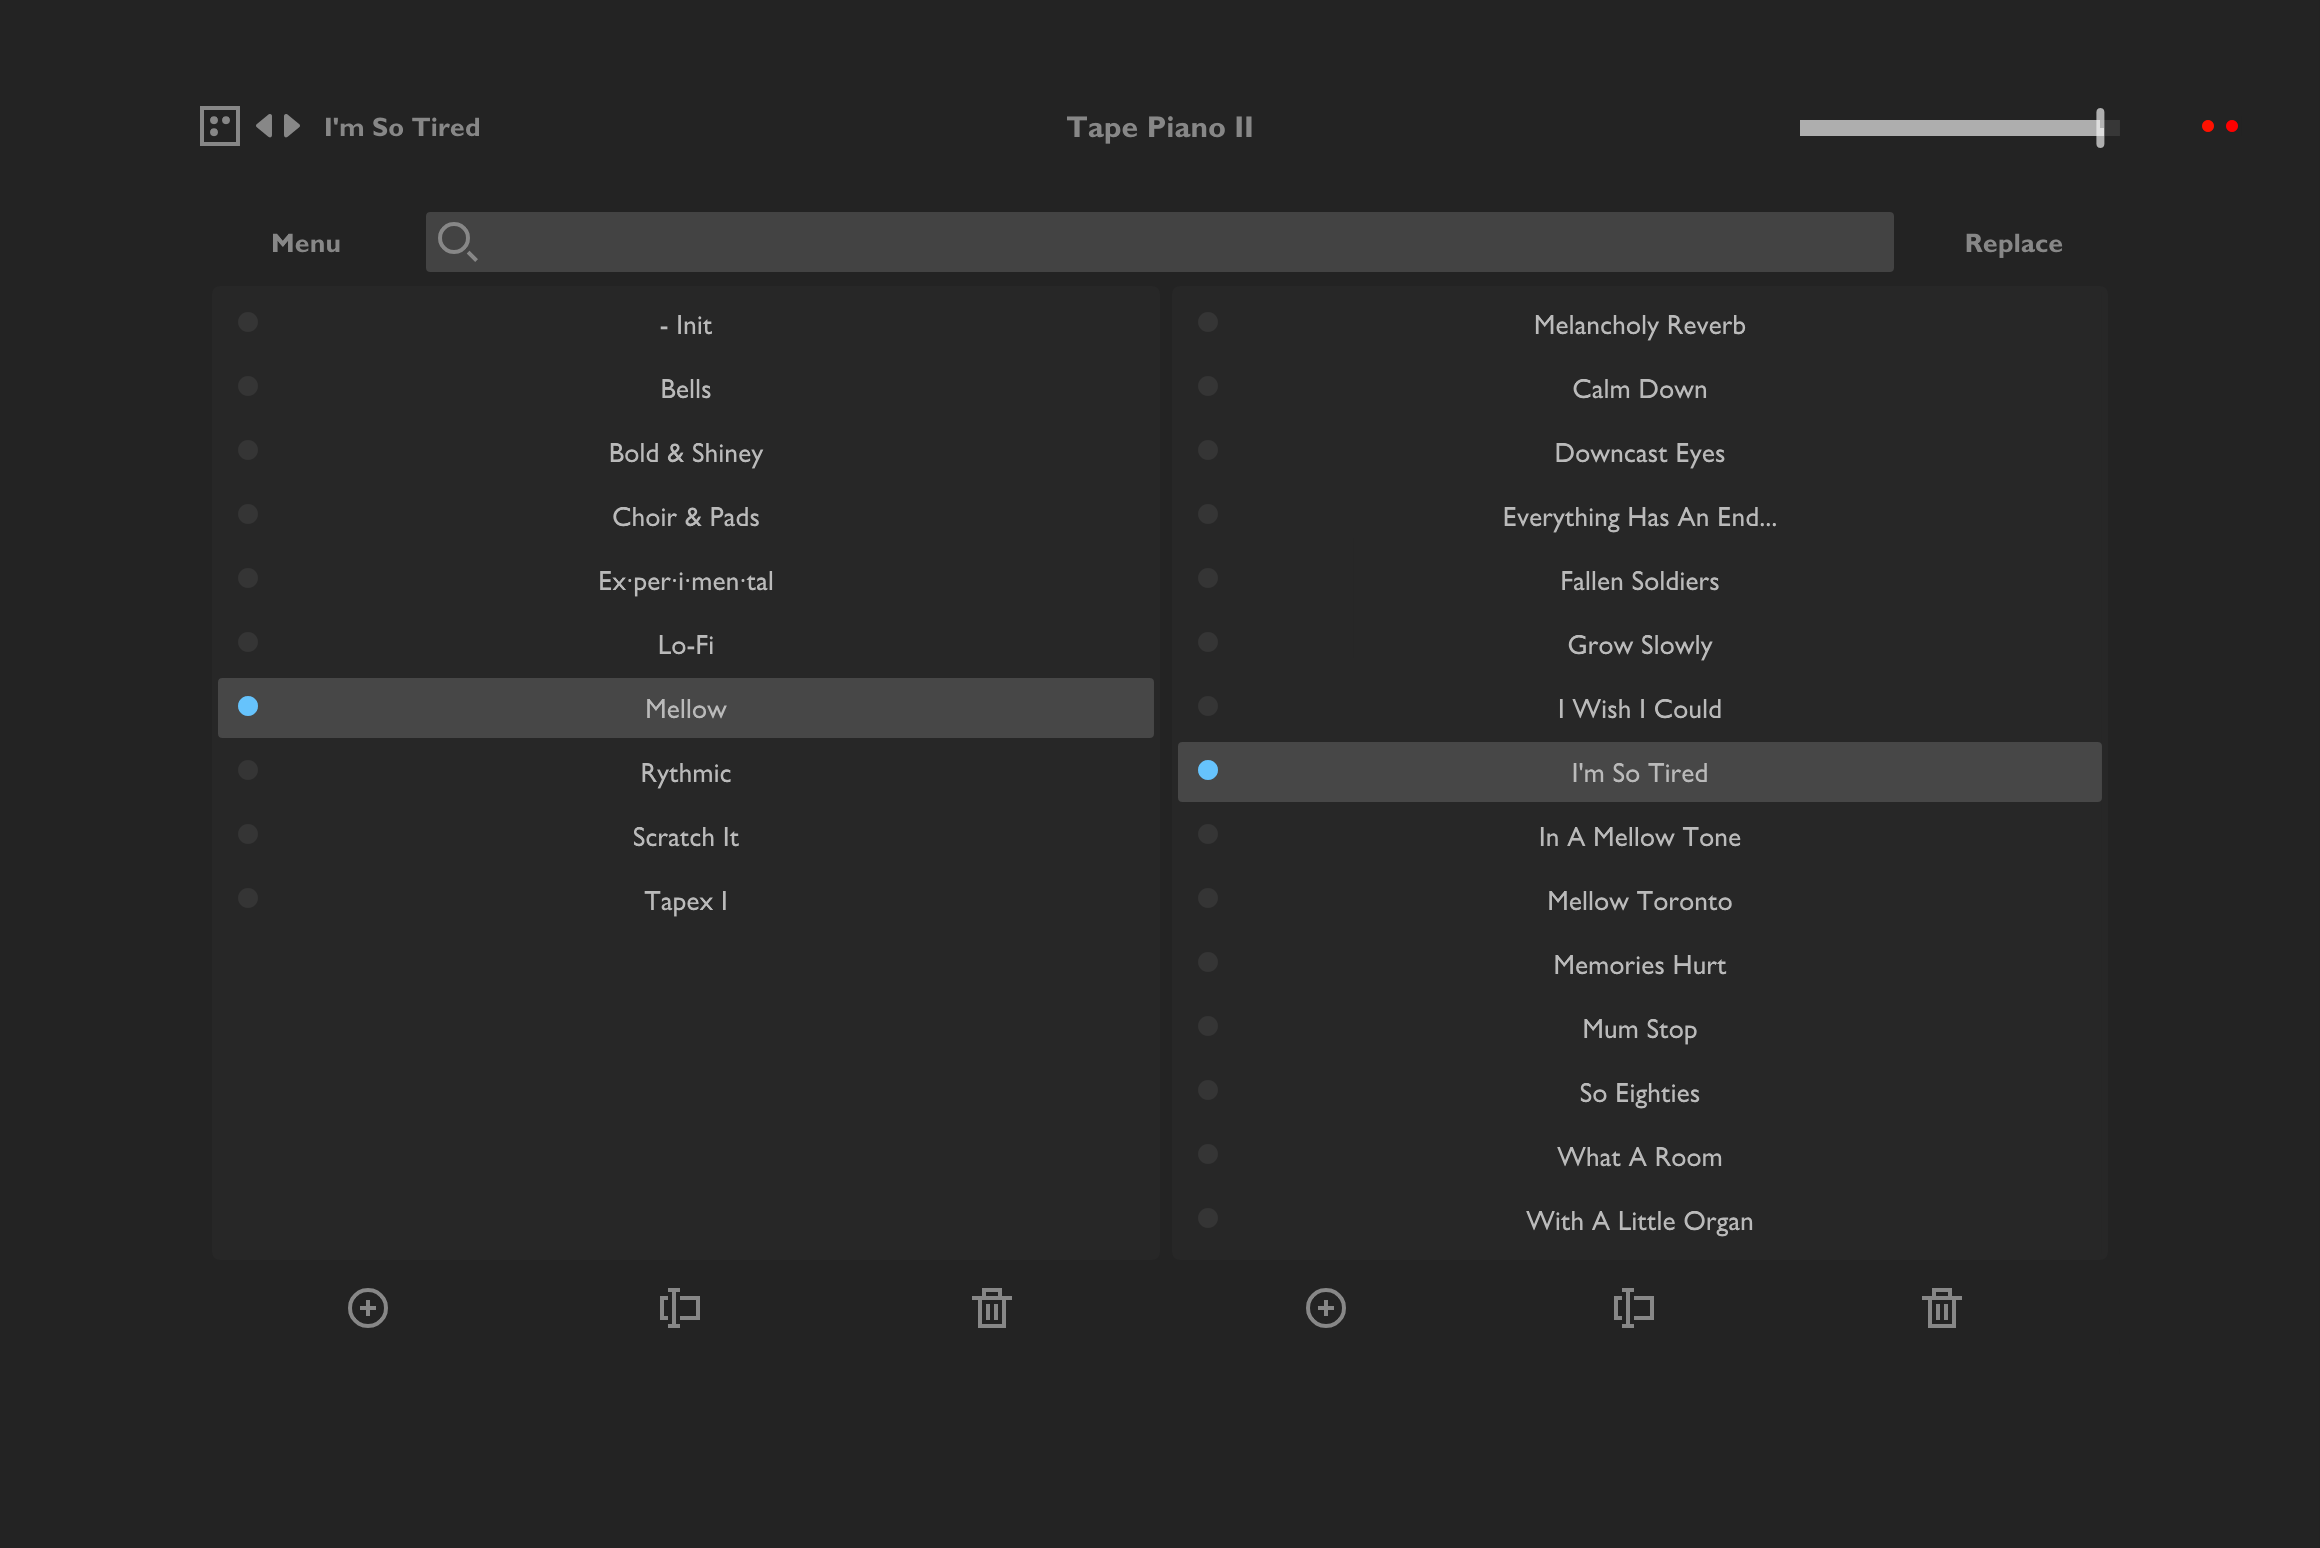
Task: Load the I Wish I Could preset
Action: (1640, 708)
